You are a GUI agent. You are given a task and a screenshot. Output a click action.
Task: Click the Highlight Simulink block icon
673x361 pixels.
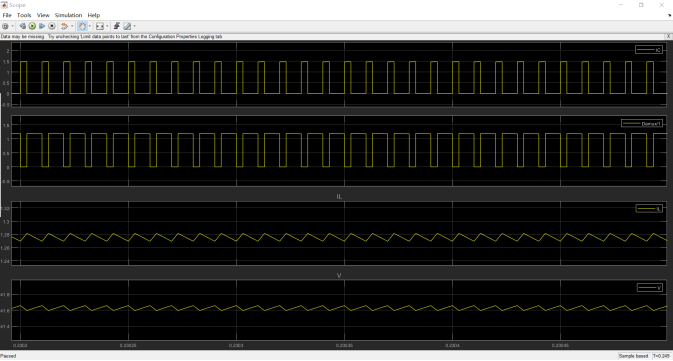pyautogui.click(x=64, y=26)
